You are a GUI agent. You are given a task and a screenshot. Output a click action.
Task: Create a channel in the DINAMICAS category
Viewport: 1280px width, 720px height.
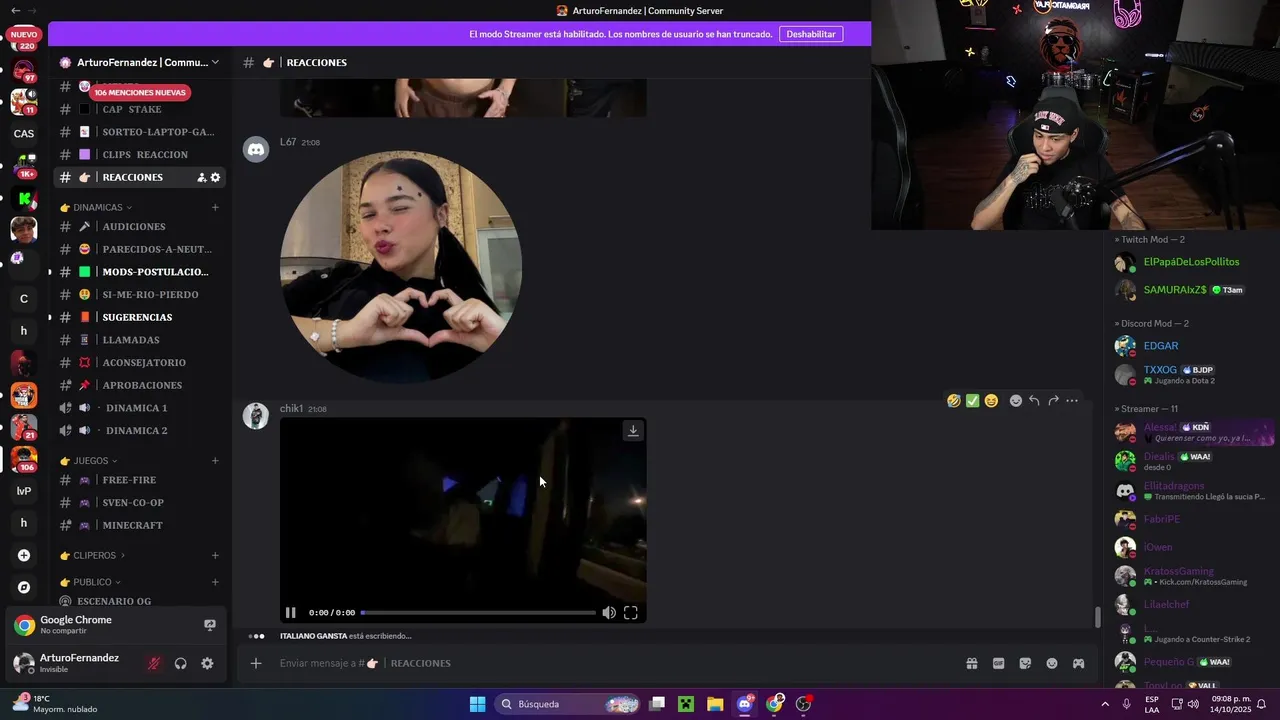click(215, 207)
